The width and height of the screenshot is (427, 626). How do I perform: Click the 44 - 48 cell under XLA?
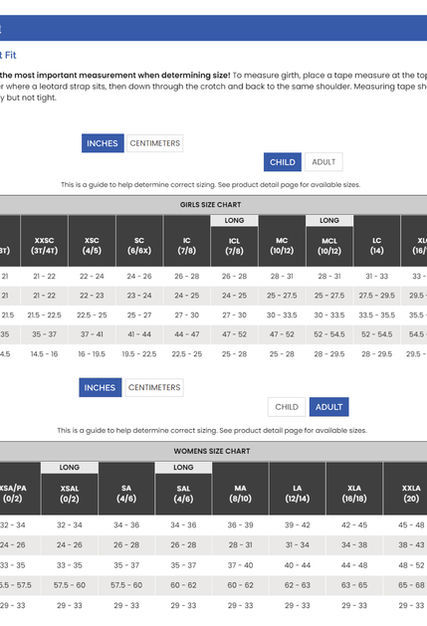(354, 565)
